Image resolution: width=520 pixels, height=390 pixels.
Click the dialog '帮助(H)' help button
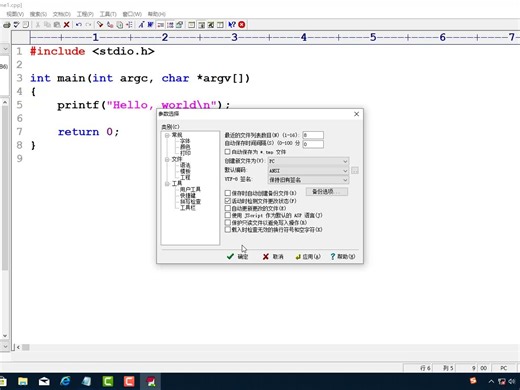343,256
